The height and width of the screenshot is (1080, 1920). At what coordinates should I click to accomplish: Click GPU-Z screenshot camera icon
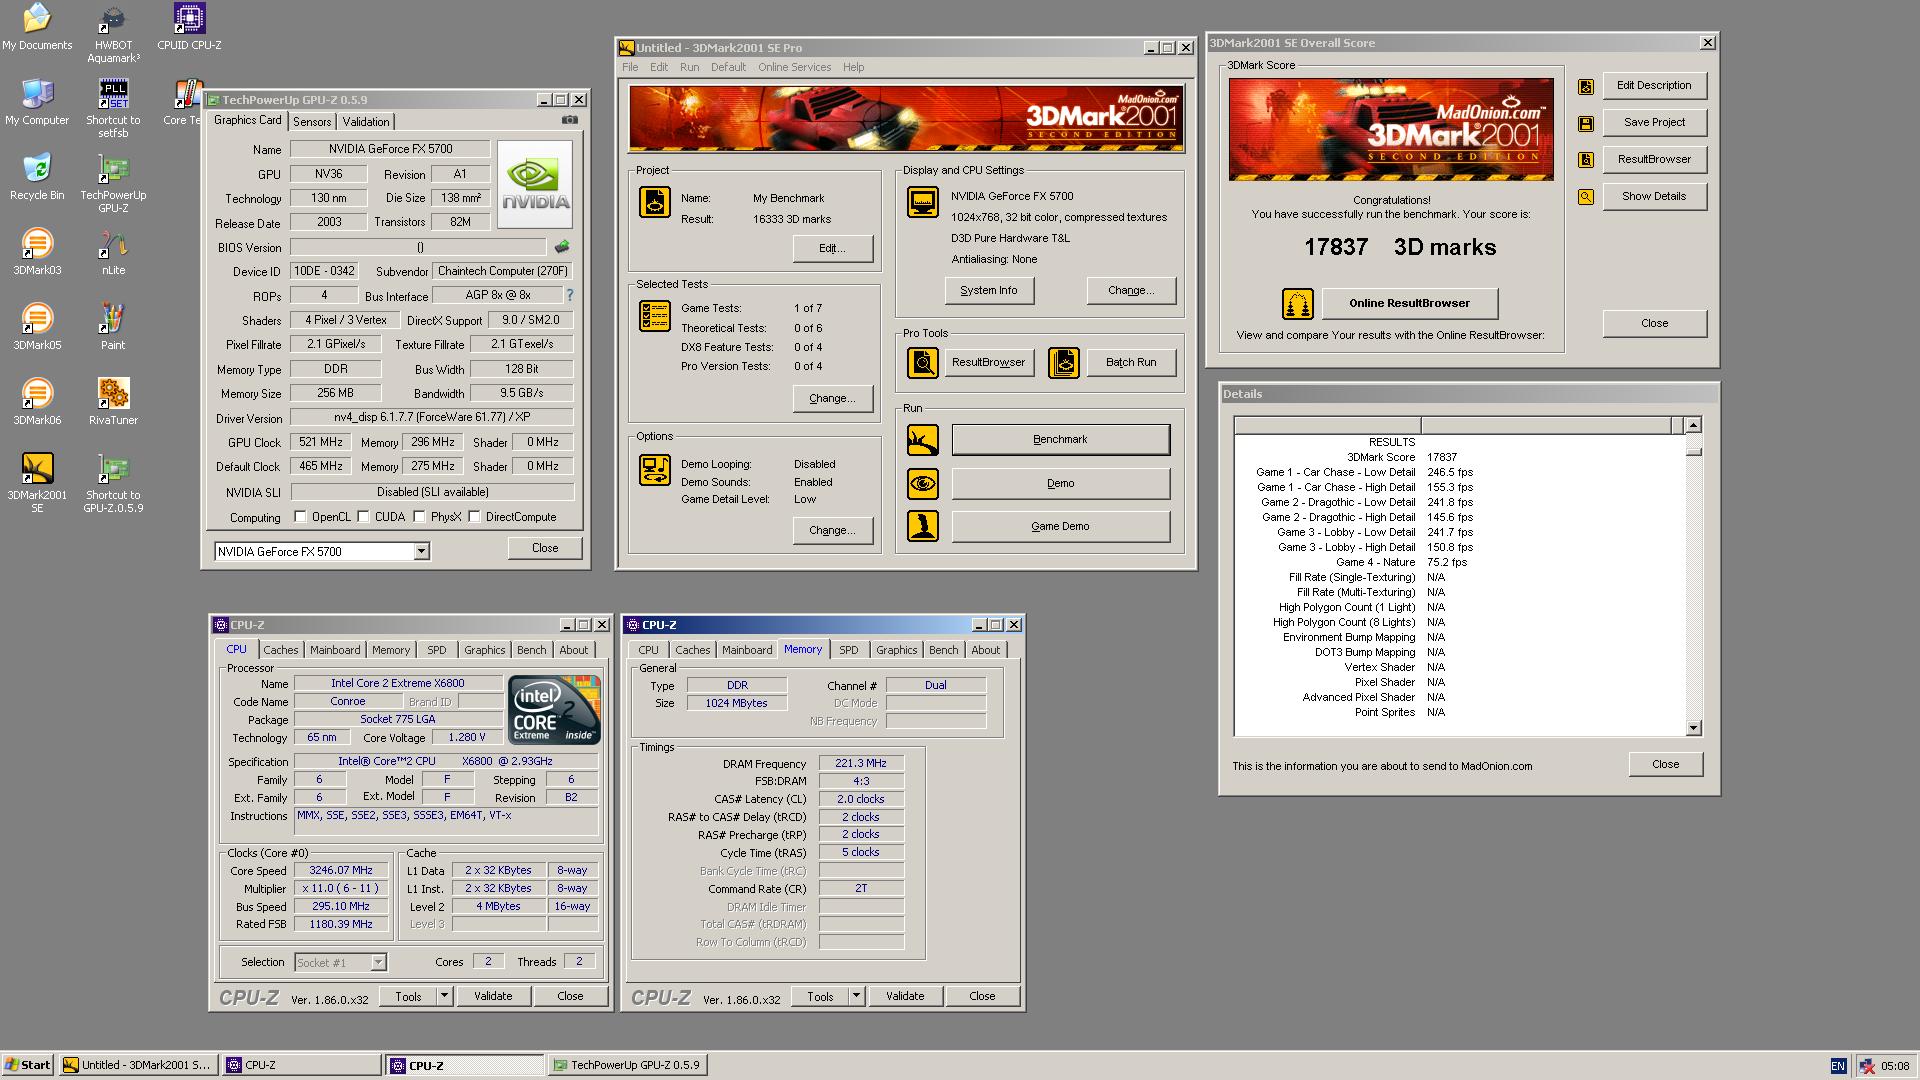coord(569,120)
